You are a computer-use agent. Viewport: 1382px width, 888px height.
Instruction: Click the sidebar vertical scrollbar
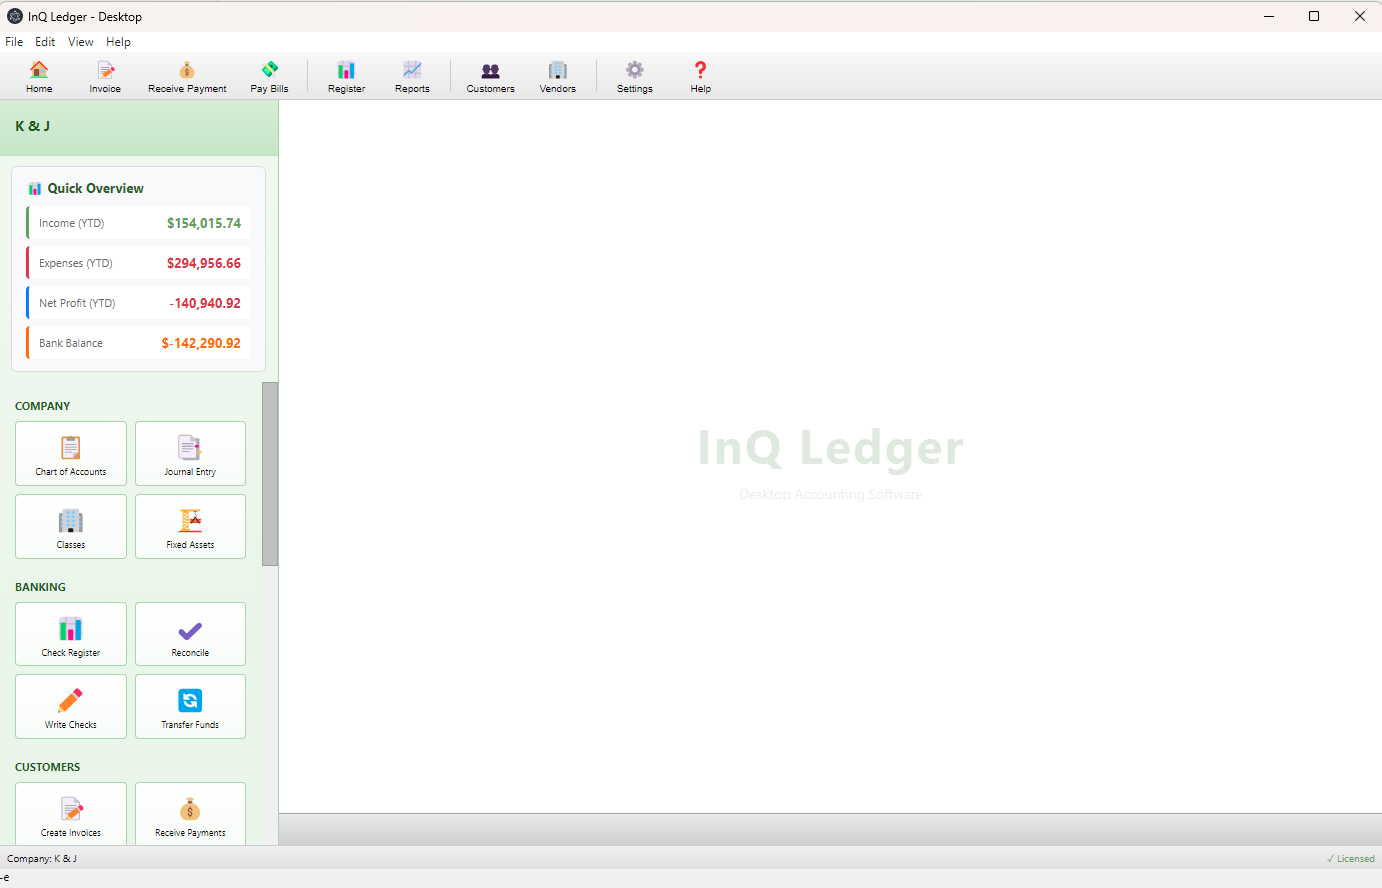(x=270, y=474)
